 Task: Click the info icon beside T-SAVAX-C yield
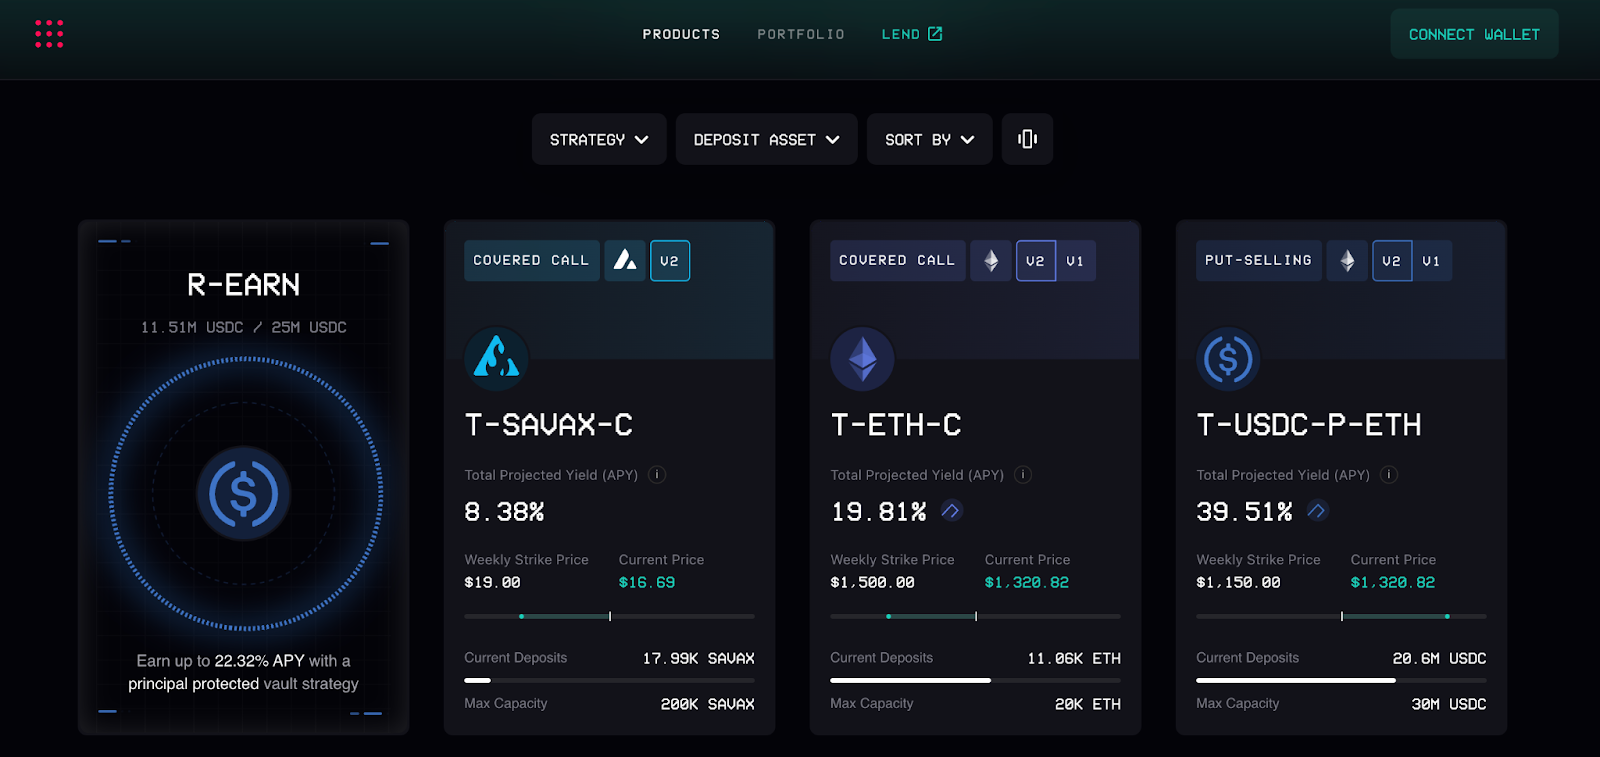(x=657, y=475)
